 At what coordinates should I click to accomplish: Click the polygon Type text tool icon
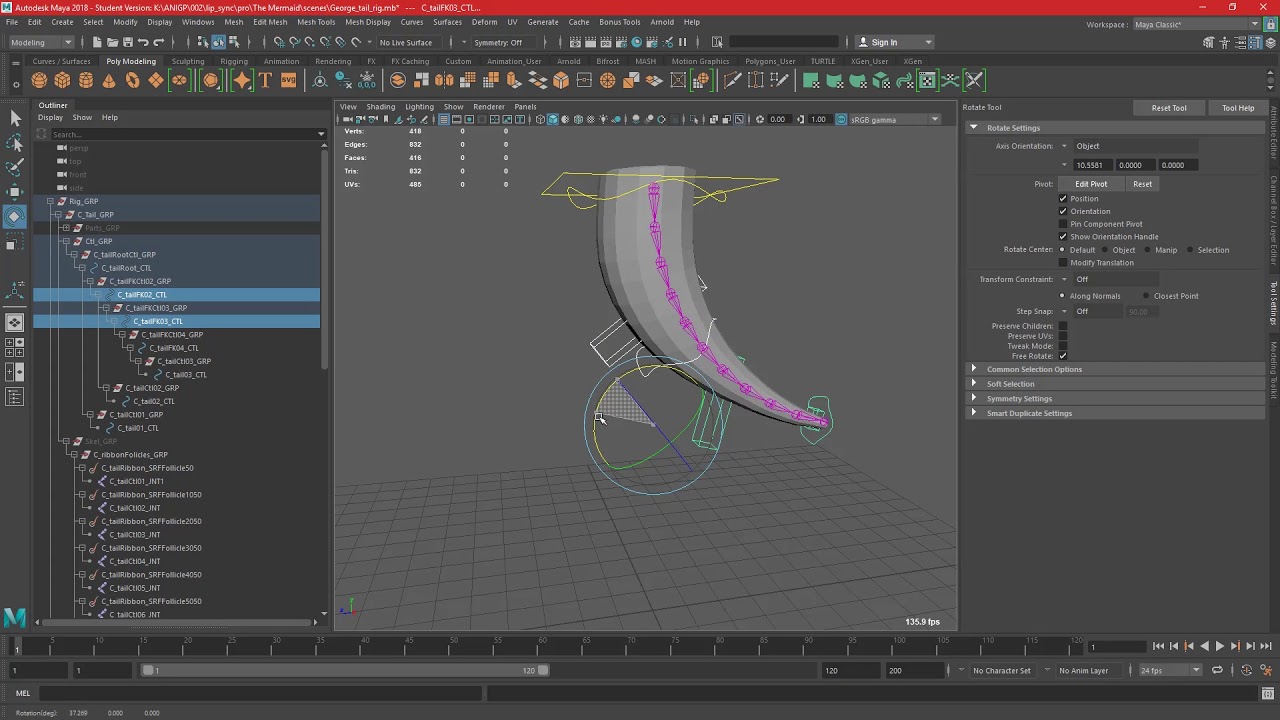(x=265, y=81)
